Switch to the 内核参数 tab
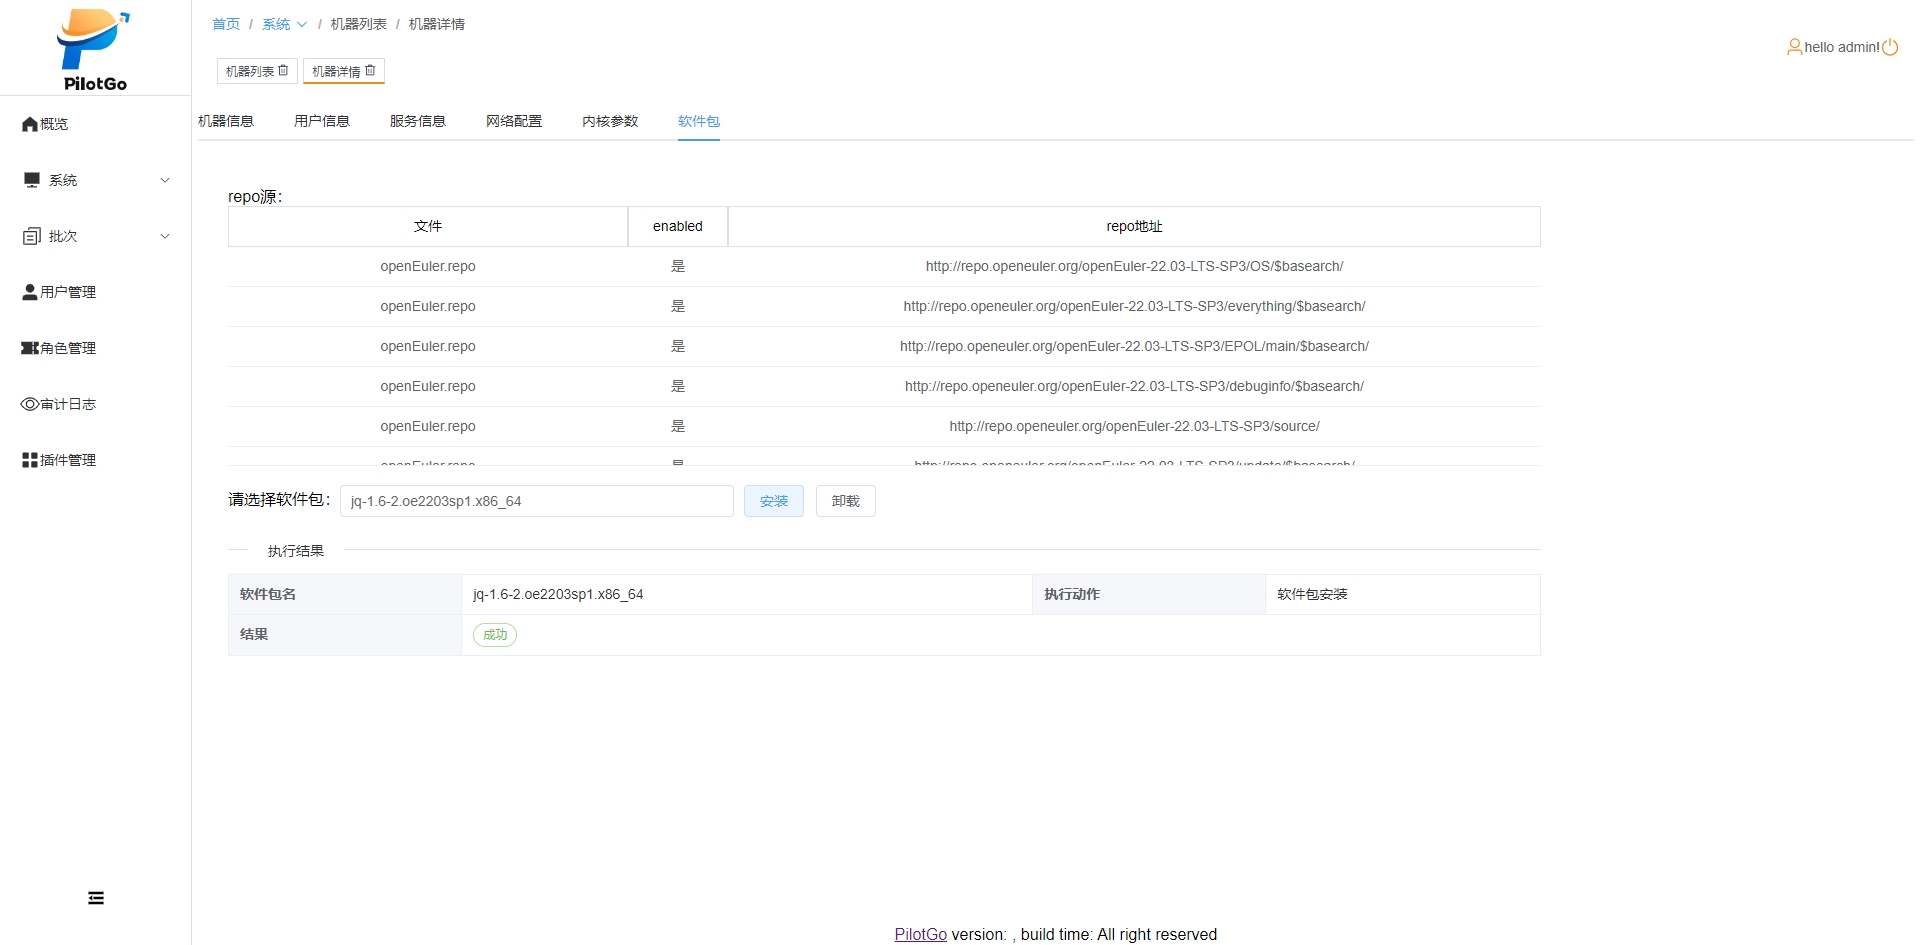 coord(610,121)
